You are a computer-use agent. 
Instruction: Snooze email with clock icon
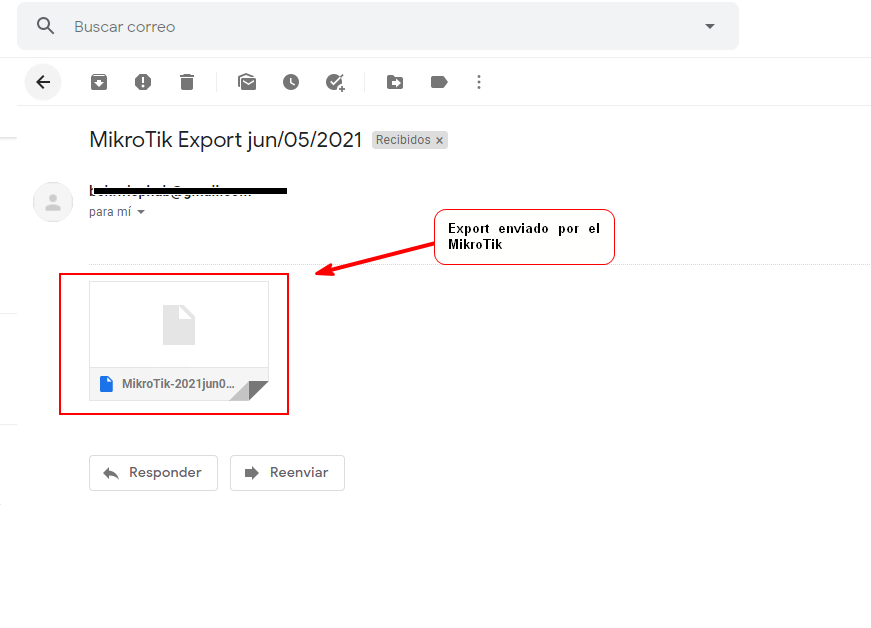[x=291, y=82]
